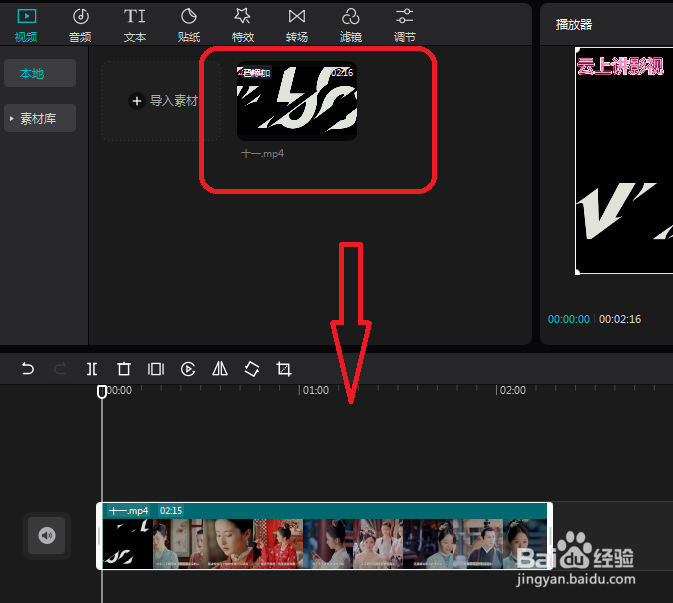Screen dimensions: 673x603
Task: Redo the last undone action
Action: (x=60, y=369)
